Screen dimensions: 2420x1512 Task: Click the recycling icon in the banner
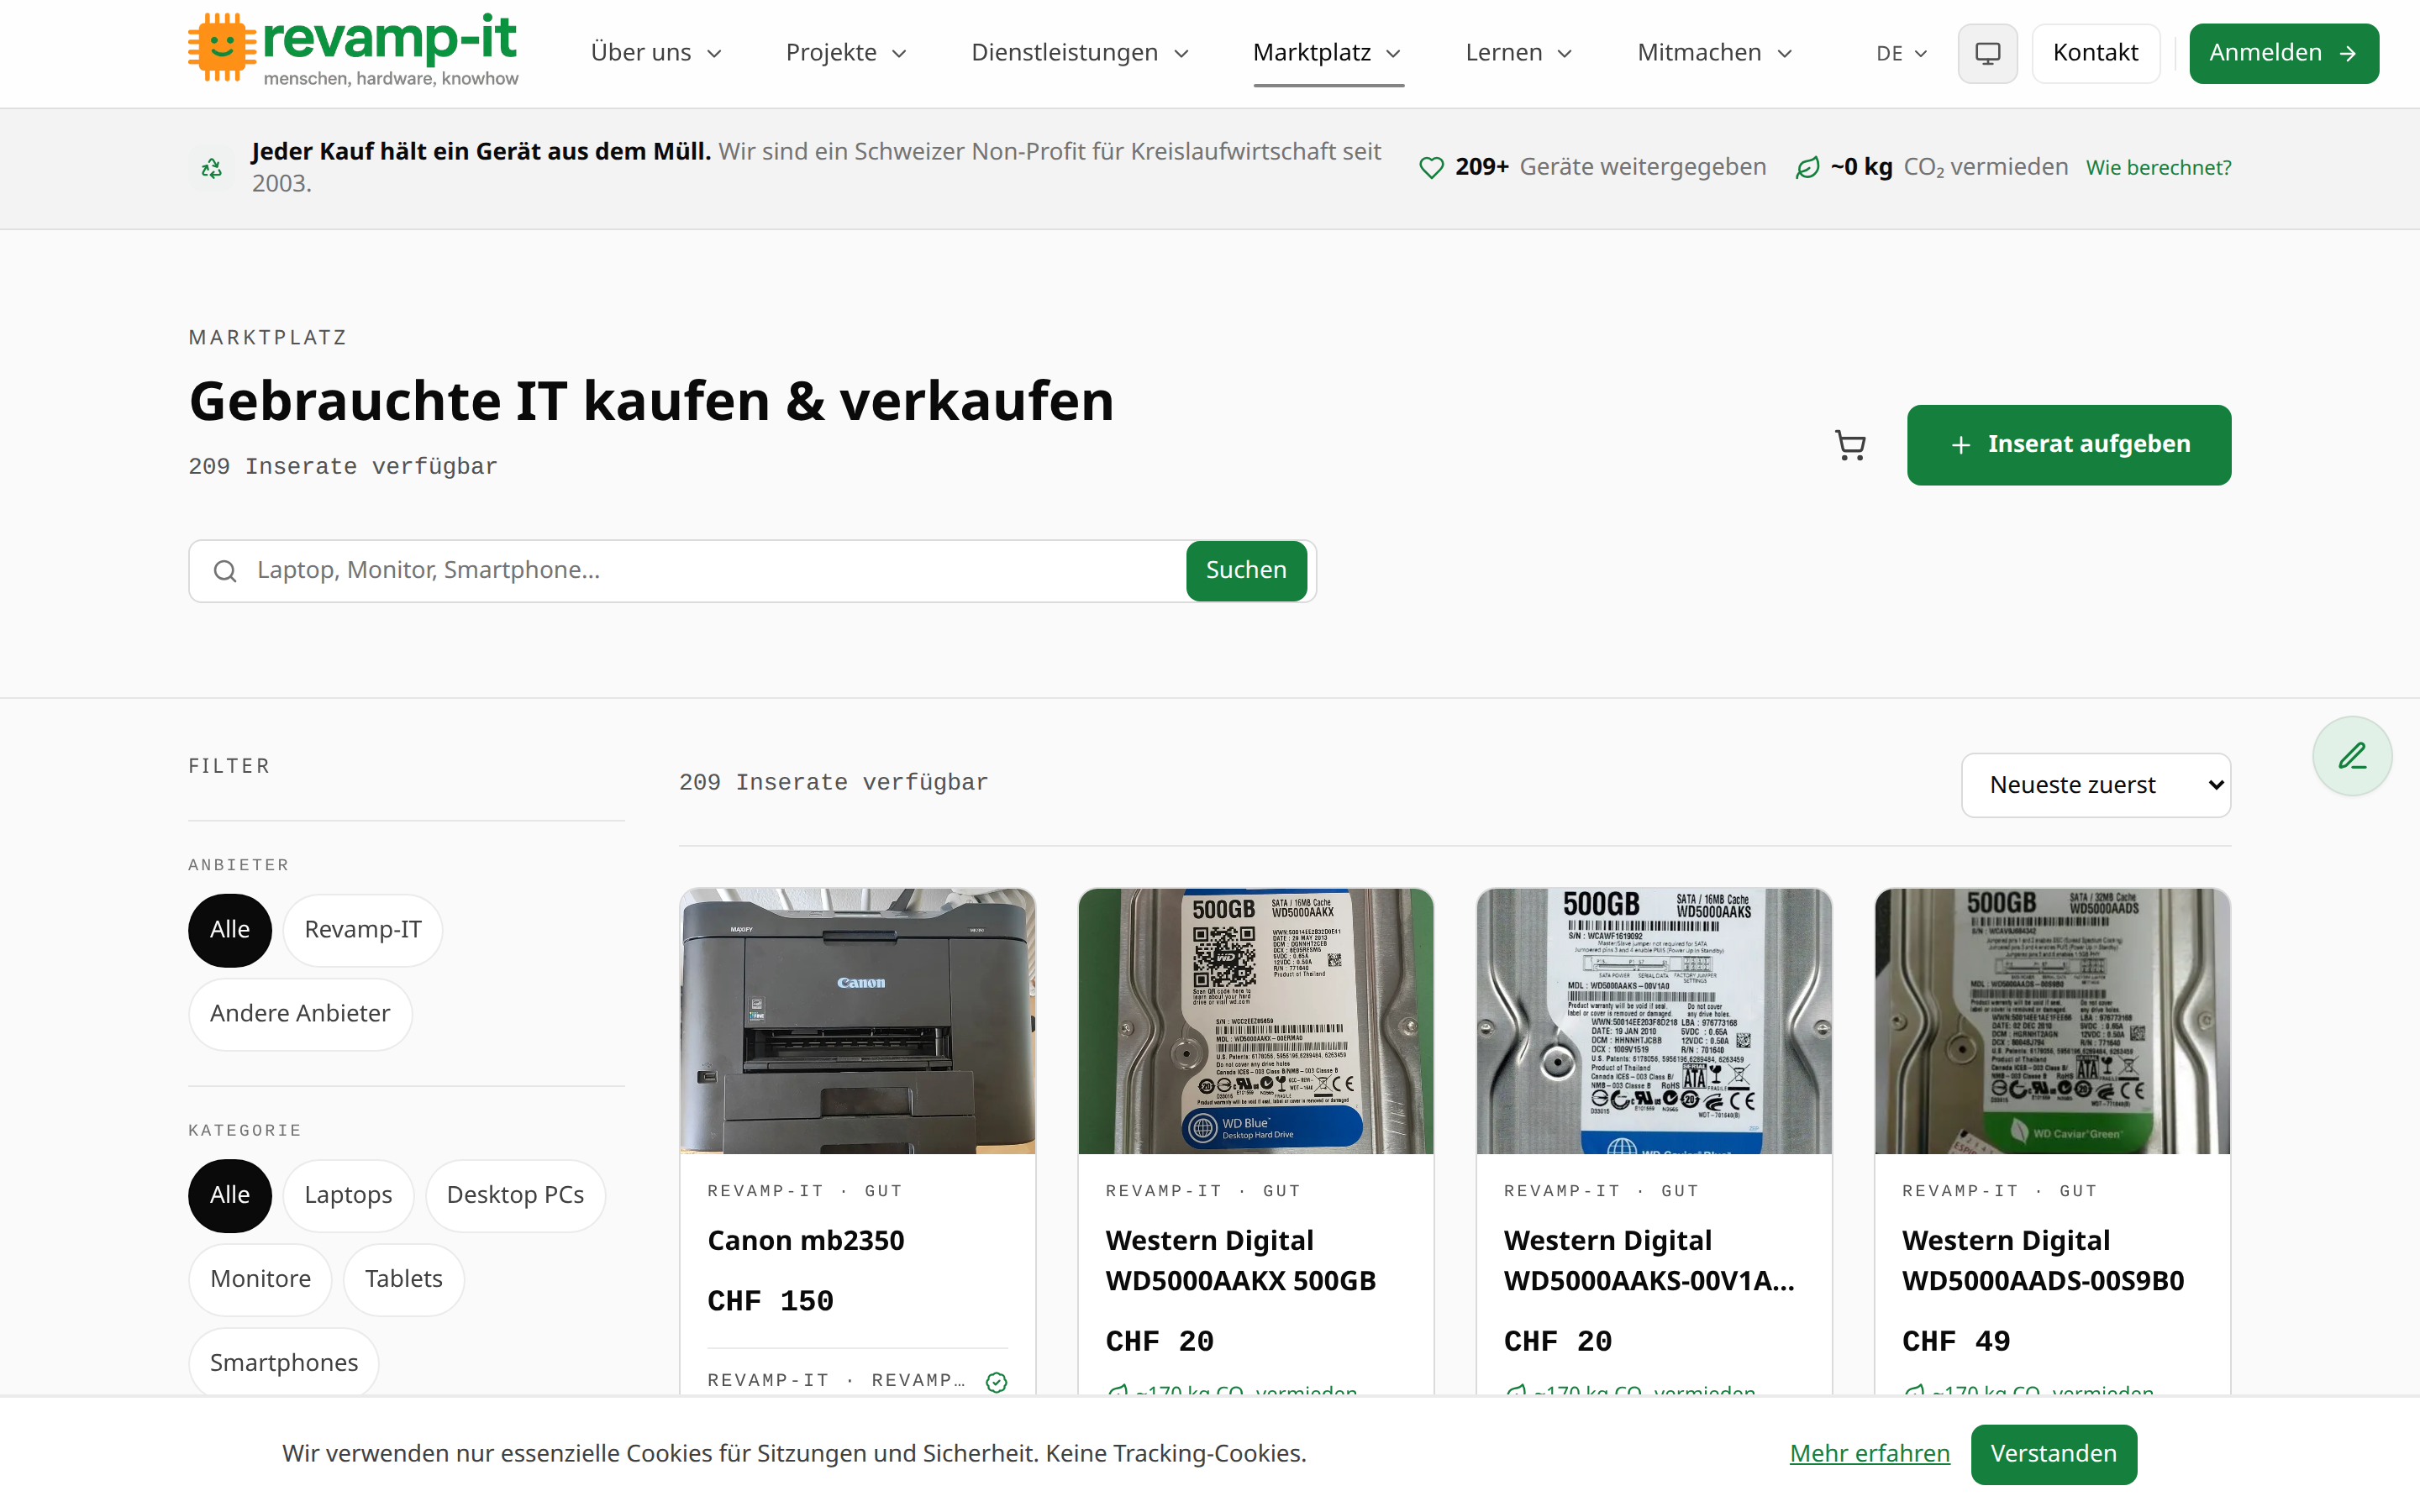(211, 168)
